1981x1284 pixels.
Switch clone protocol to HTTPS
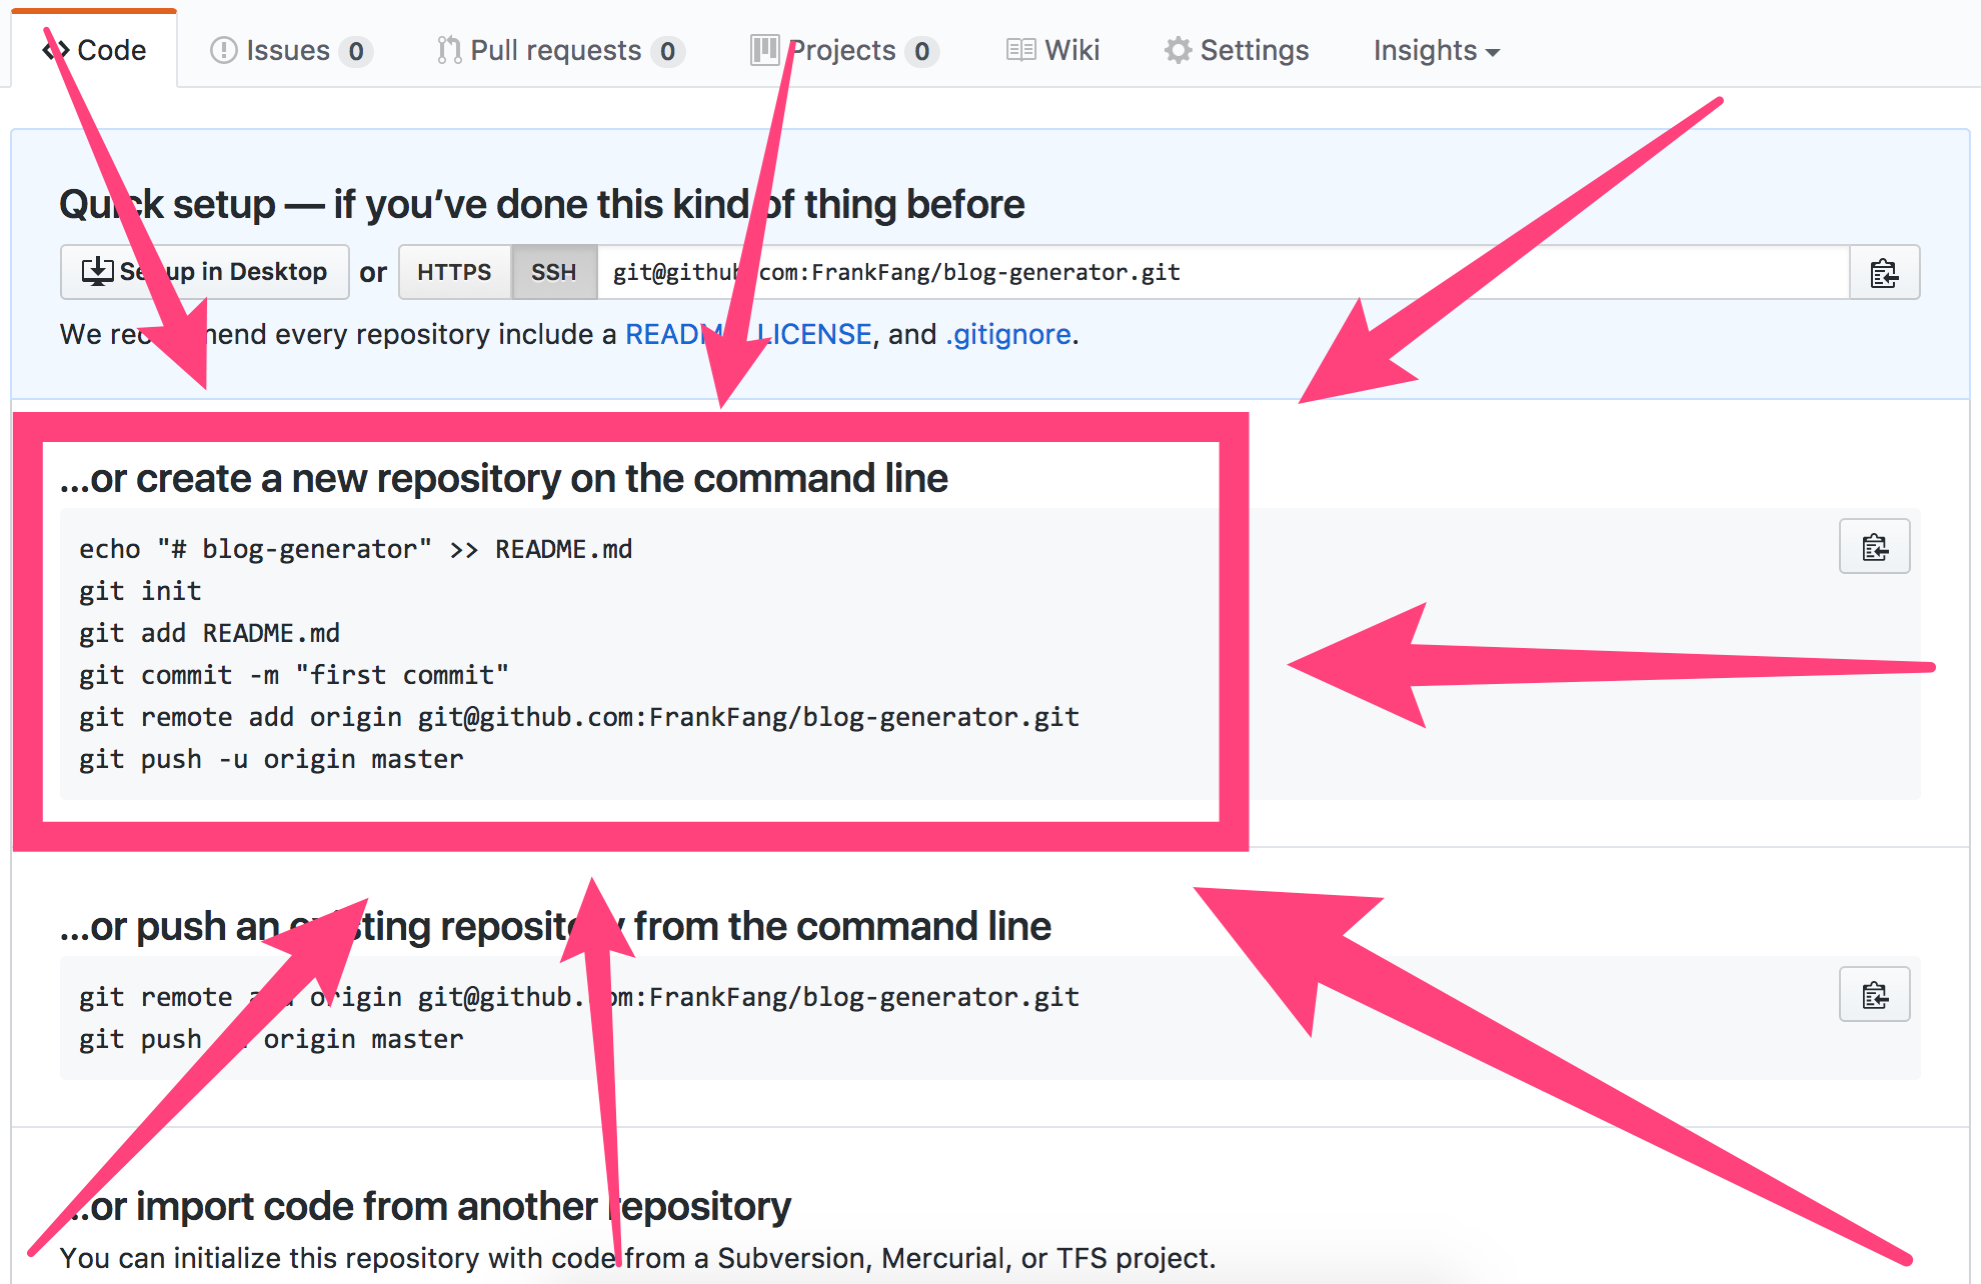click(454, 272)
